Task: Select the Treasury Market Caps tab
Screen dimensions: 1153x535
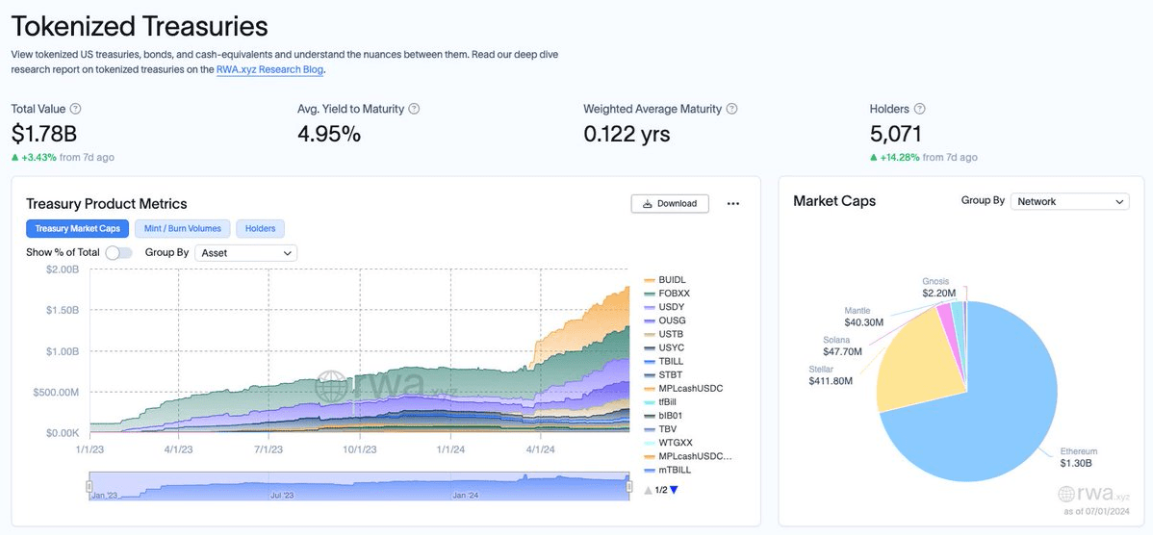Action: [78, 229]
